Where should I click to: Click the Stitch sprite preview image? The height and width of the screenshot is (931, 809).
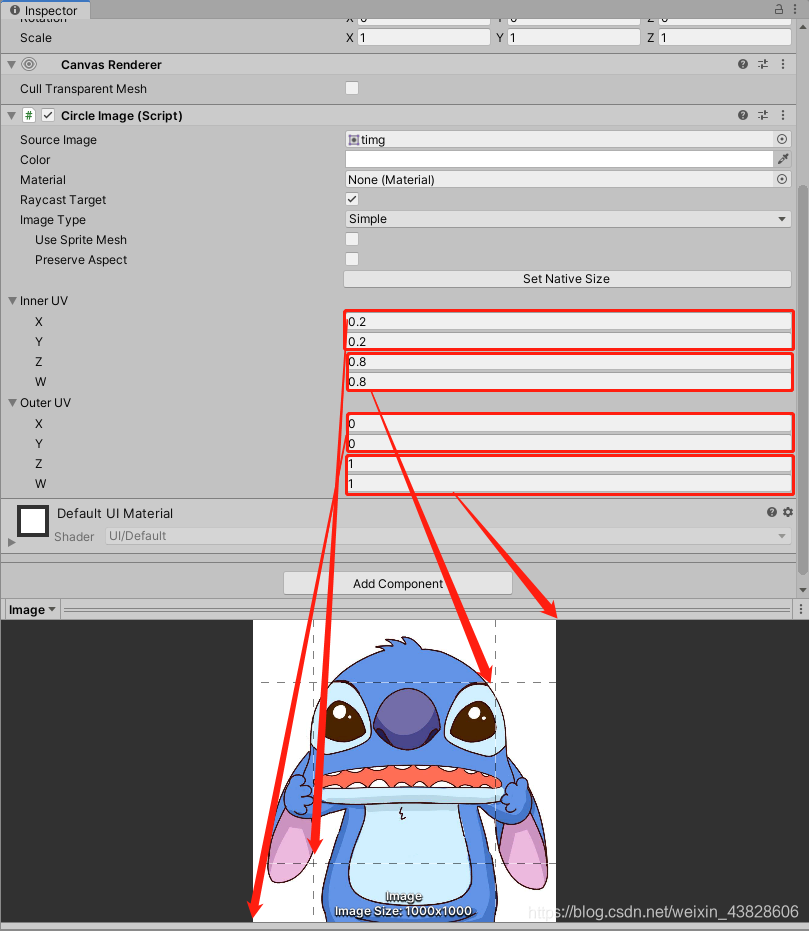404,771
